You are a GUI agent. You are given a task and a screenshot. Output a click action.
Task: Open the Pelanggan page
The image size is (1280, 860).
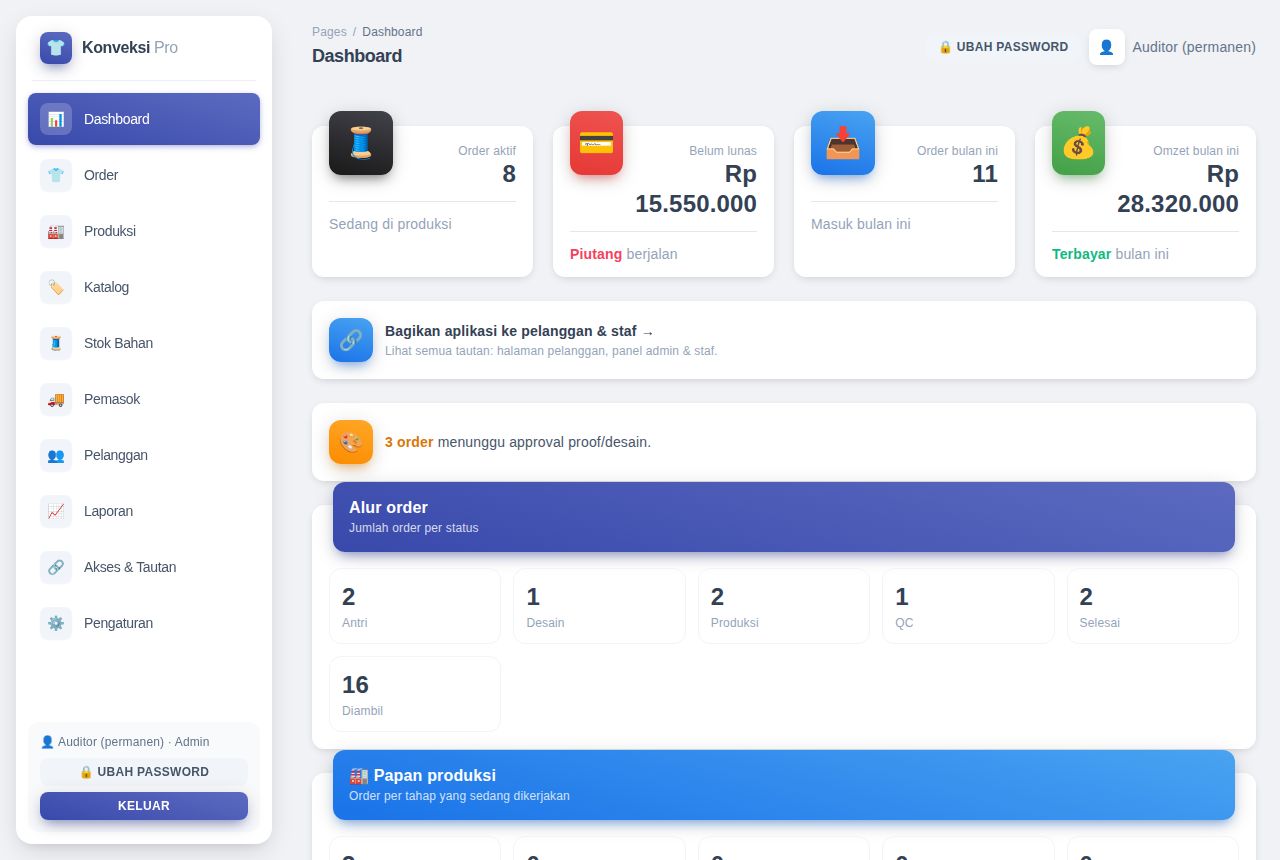tap(144, 455)
